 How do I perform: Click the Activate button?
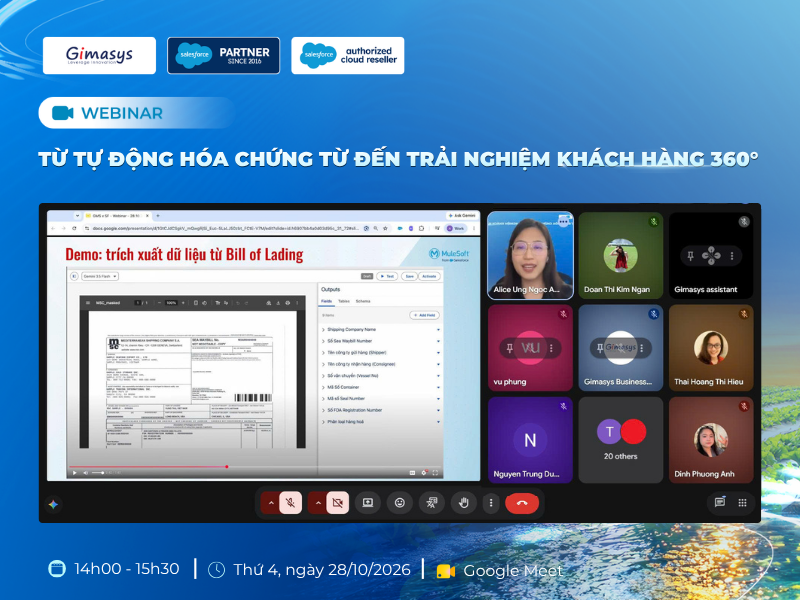tap(429, 276)
